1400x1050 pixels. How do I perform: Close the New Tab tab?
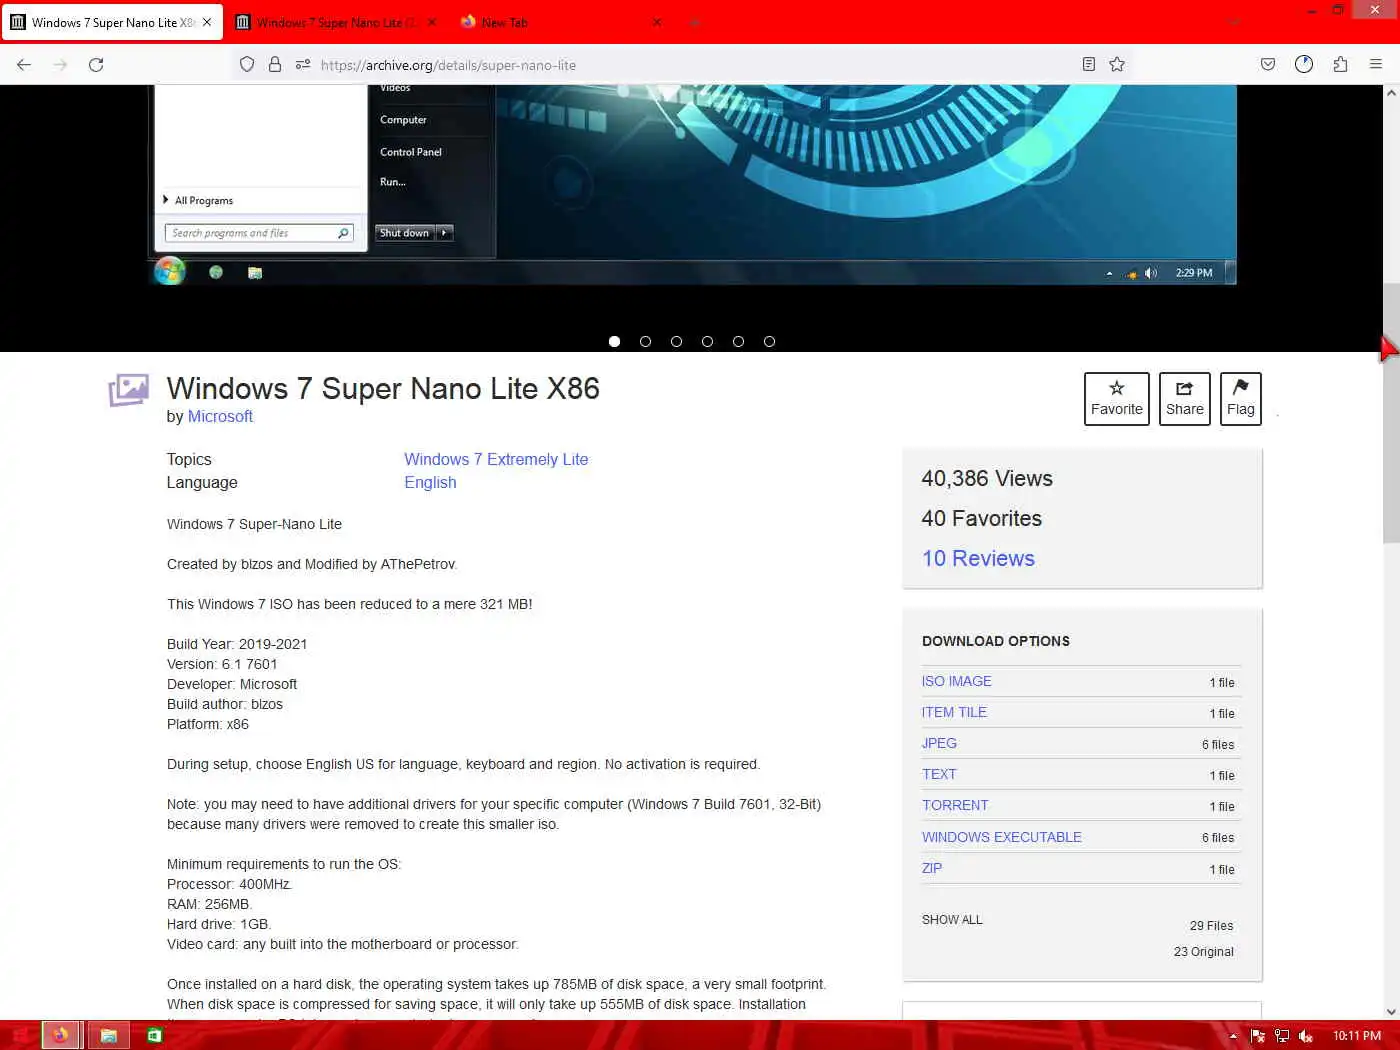657,22
